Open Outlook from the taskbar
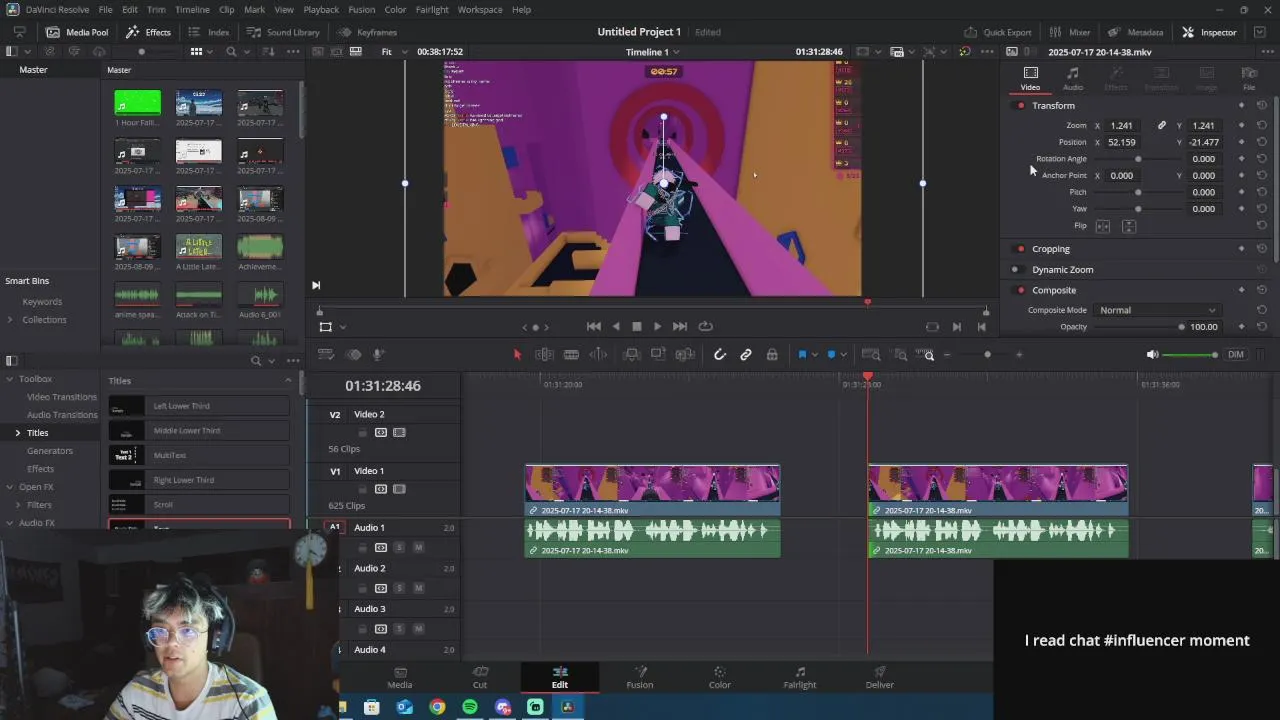The image size is (1280, 720). click(x=404, y=707)
